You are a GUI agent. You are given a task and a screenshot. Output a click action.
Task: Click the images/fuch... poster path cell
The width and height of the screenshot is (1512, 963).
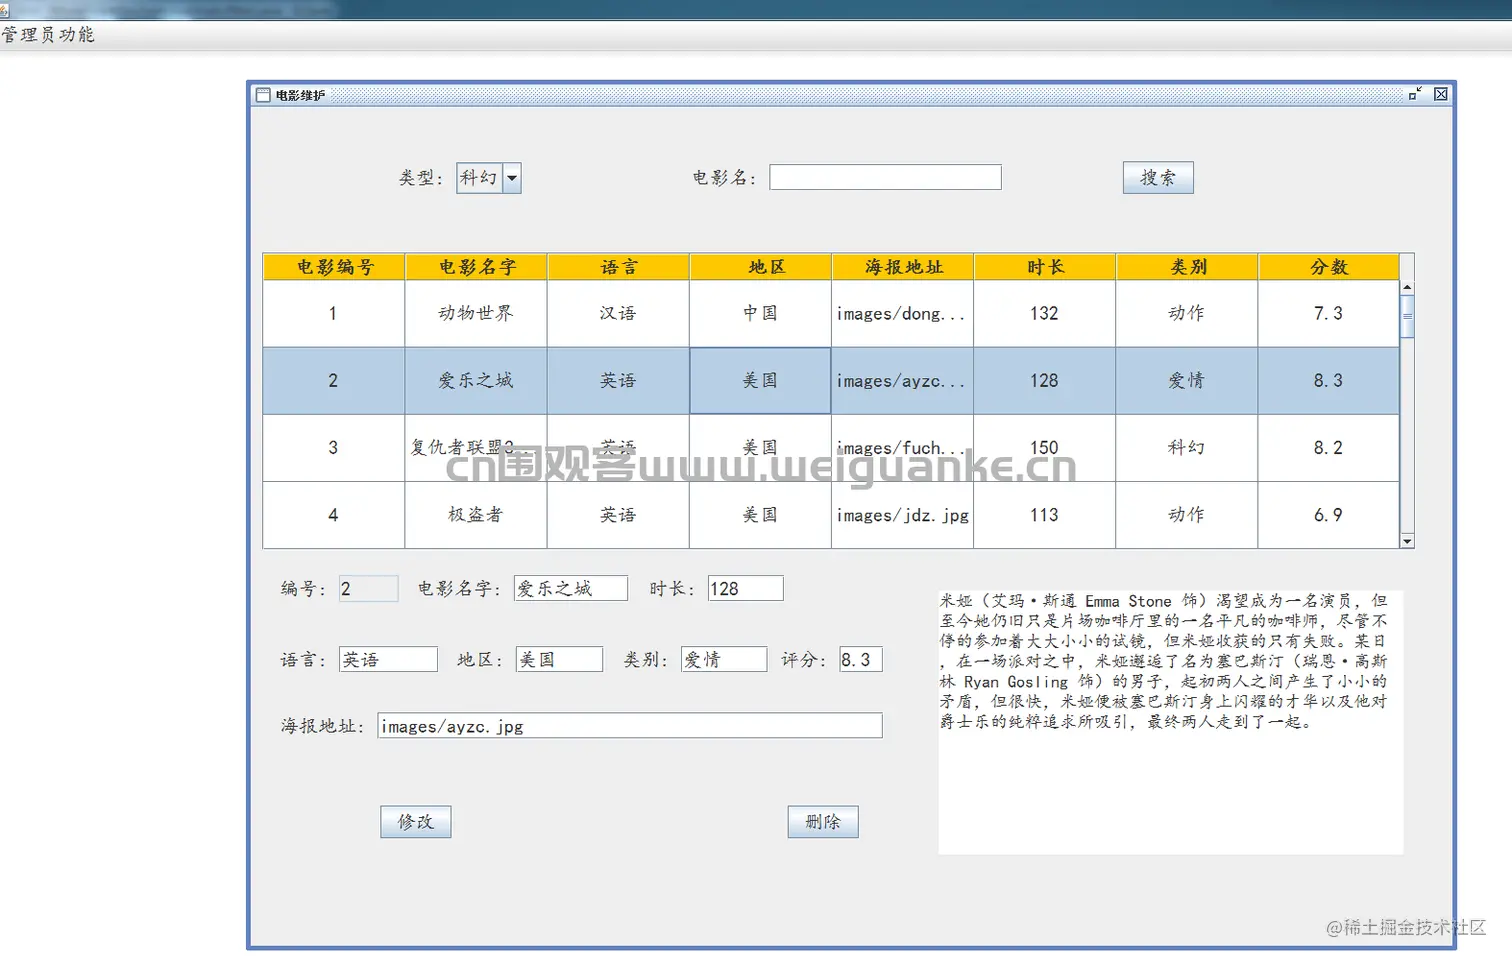902,448
